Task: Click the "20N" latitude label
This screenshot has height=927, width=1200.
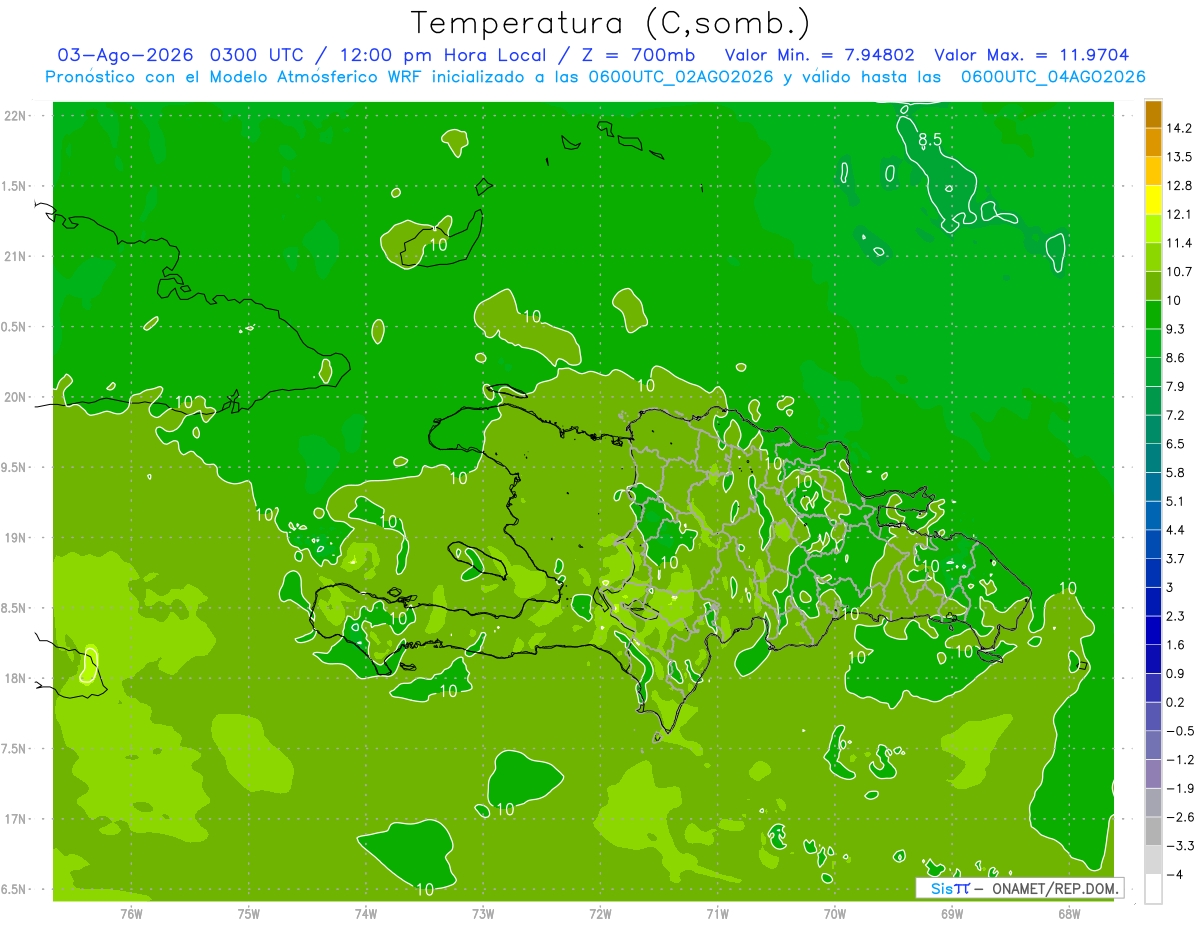Action: pyautogui.click(x=15, y=397)
